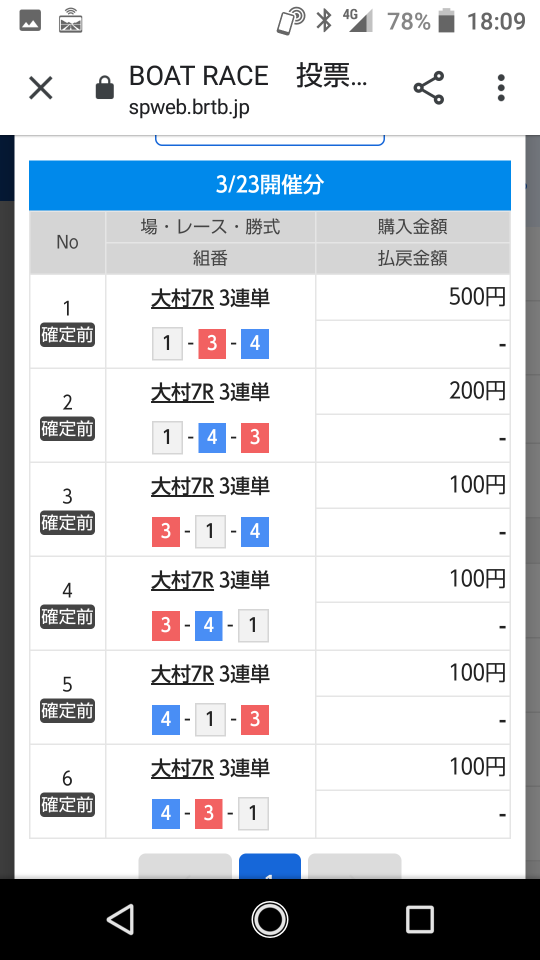Tap the 3/23開催分 blue header bar
Image resolution: width=540 pixels, height=960 pixels.
[270, 185]
